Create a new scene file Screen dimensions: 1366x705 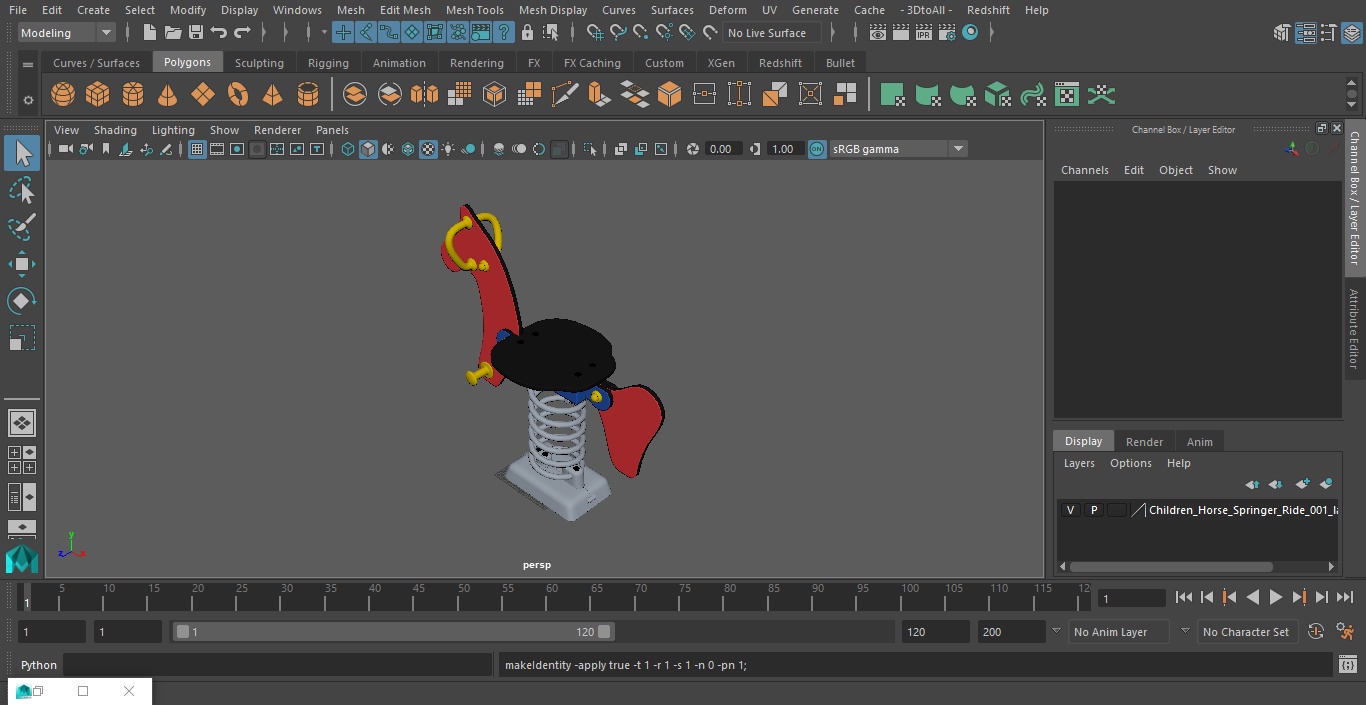click(x=149, y=33)
